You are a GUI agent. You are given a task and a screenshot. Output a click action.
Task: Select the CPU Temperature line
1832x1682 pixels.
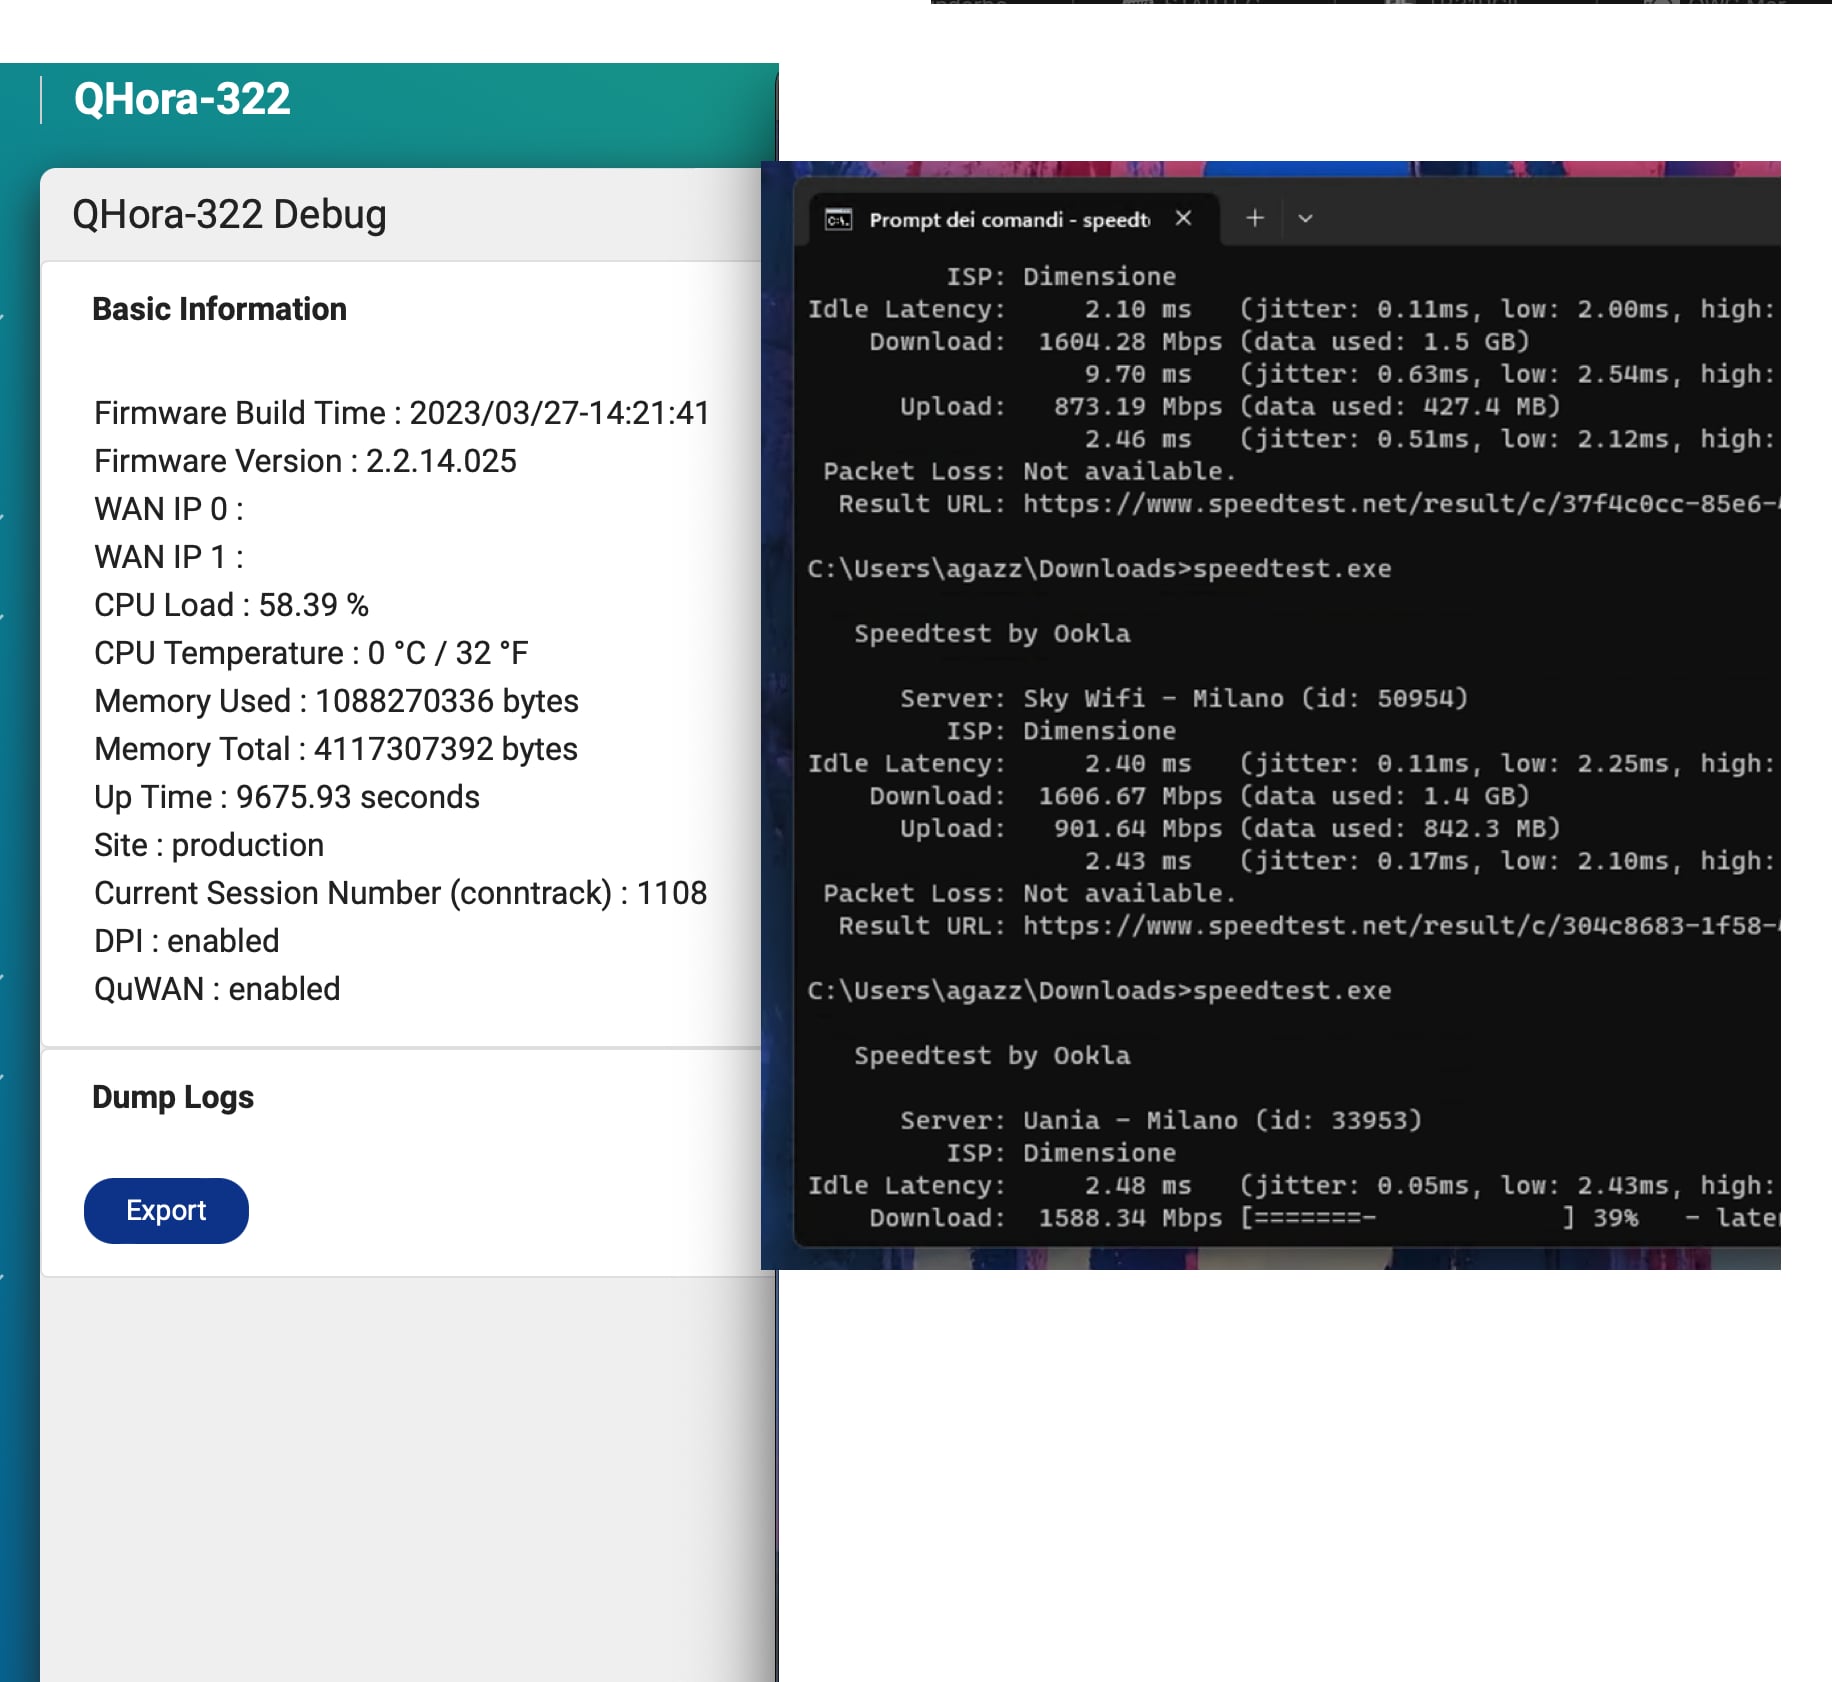(311, 653)
